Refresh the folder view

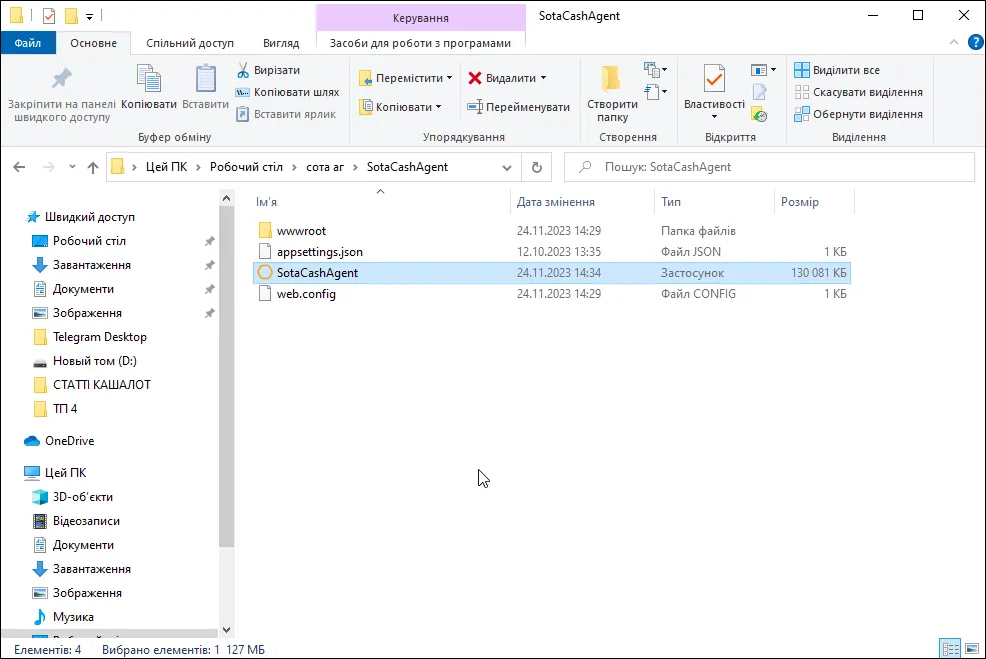(x=536, y=167)
